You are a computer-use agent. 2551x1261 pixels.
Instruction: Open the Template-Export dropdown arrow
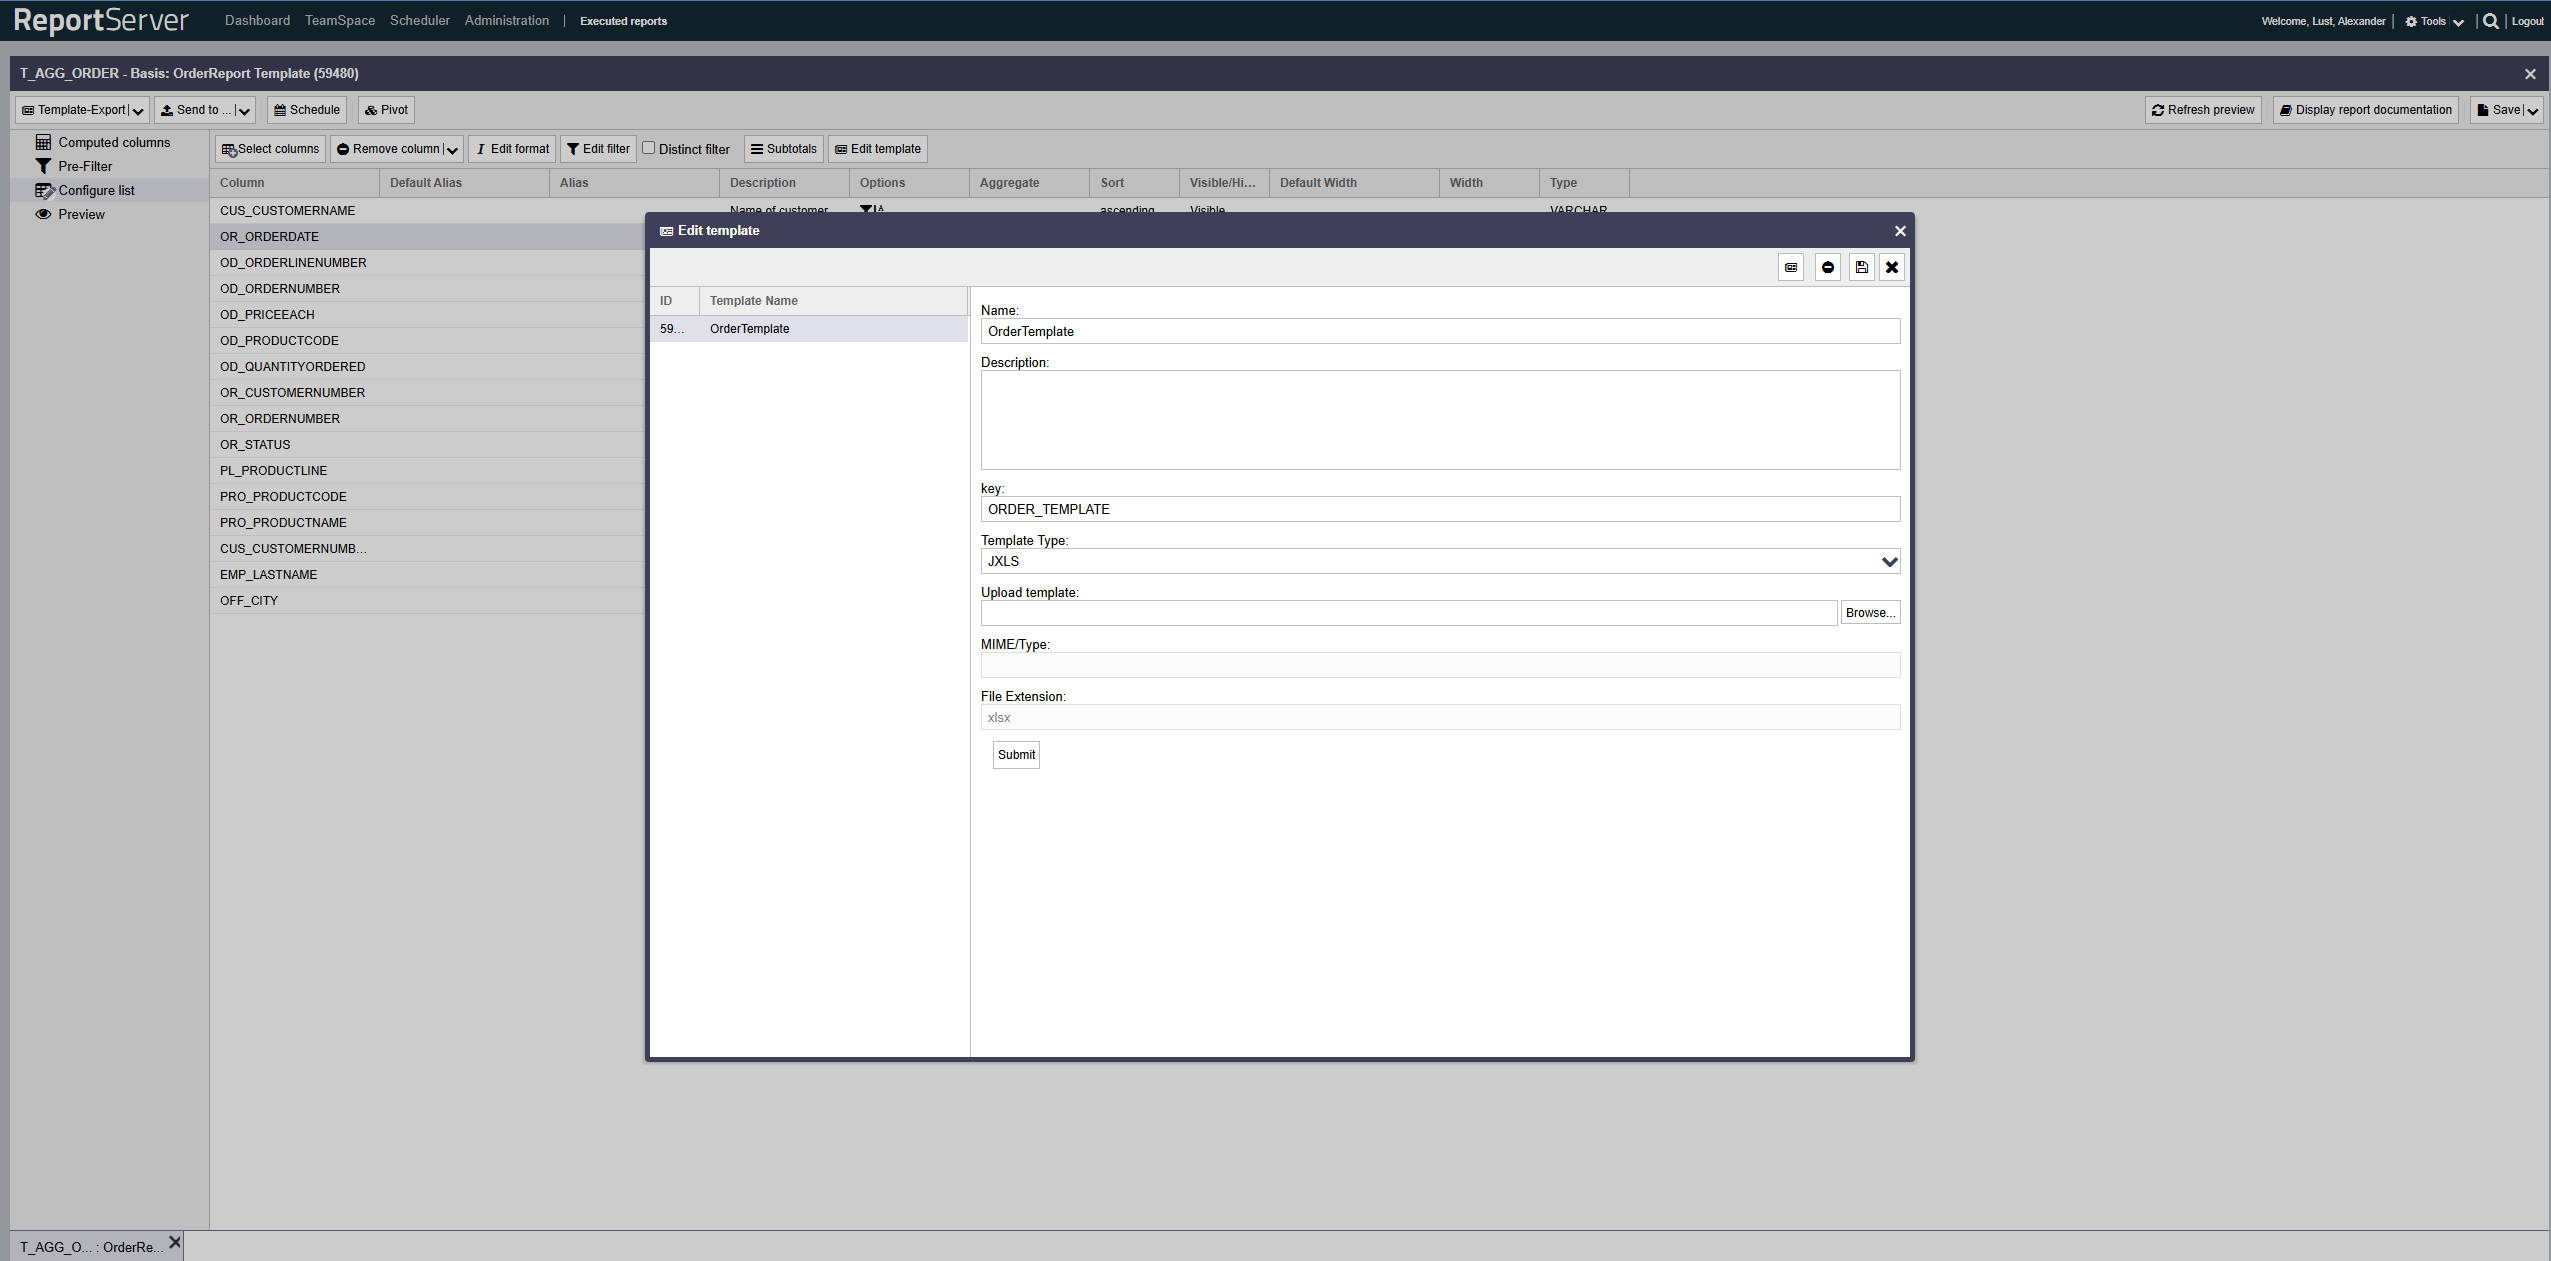tap(139, 111)
